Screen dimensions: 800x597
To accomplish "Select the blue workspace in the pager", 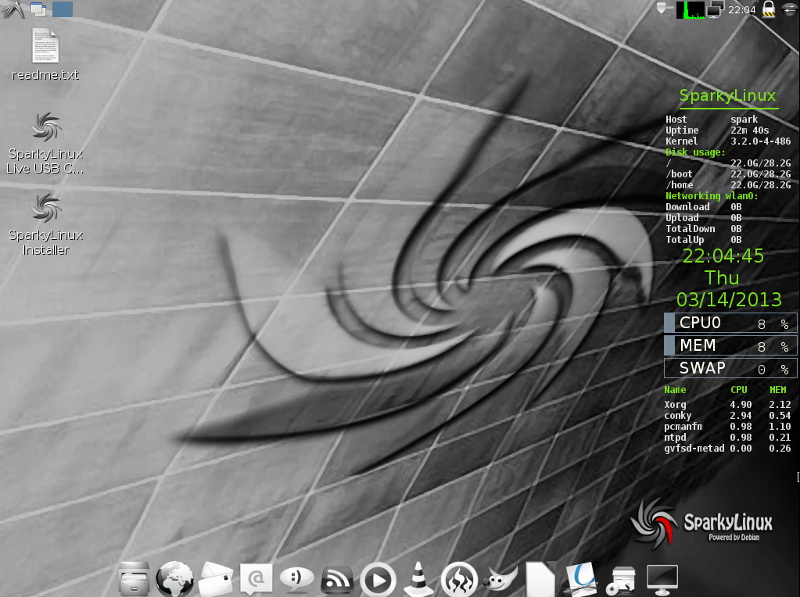I will point(62,9).
